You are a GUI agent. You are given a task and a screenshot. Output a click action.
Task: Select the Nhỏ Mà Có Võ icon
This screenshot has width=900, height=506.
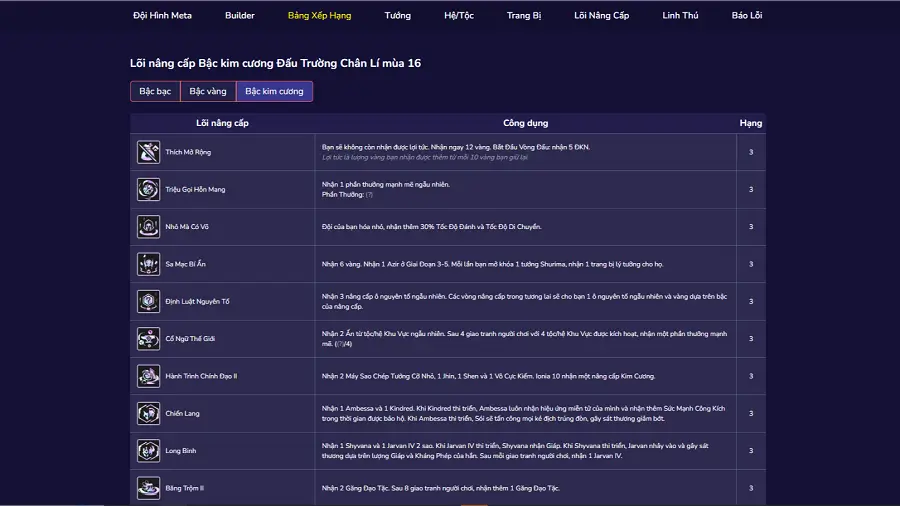148,227
